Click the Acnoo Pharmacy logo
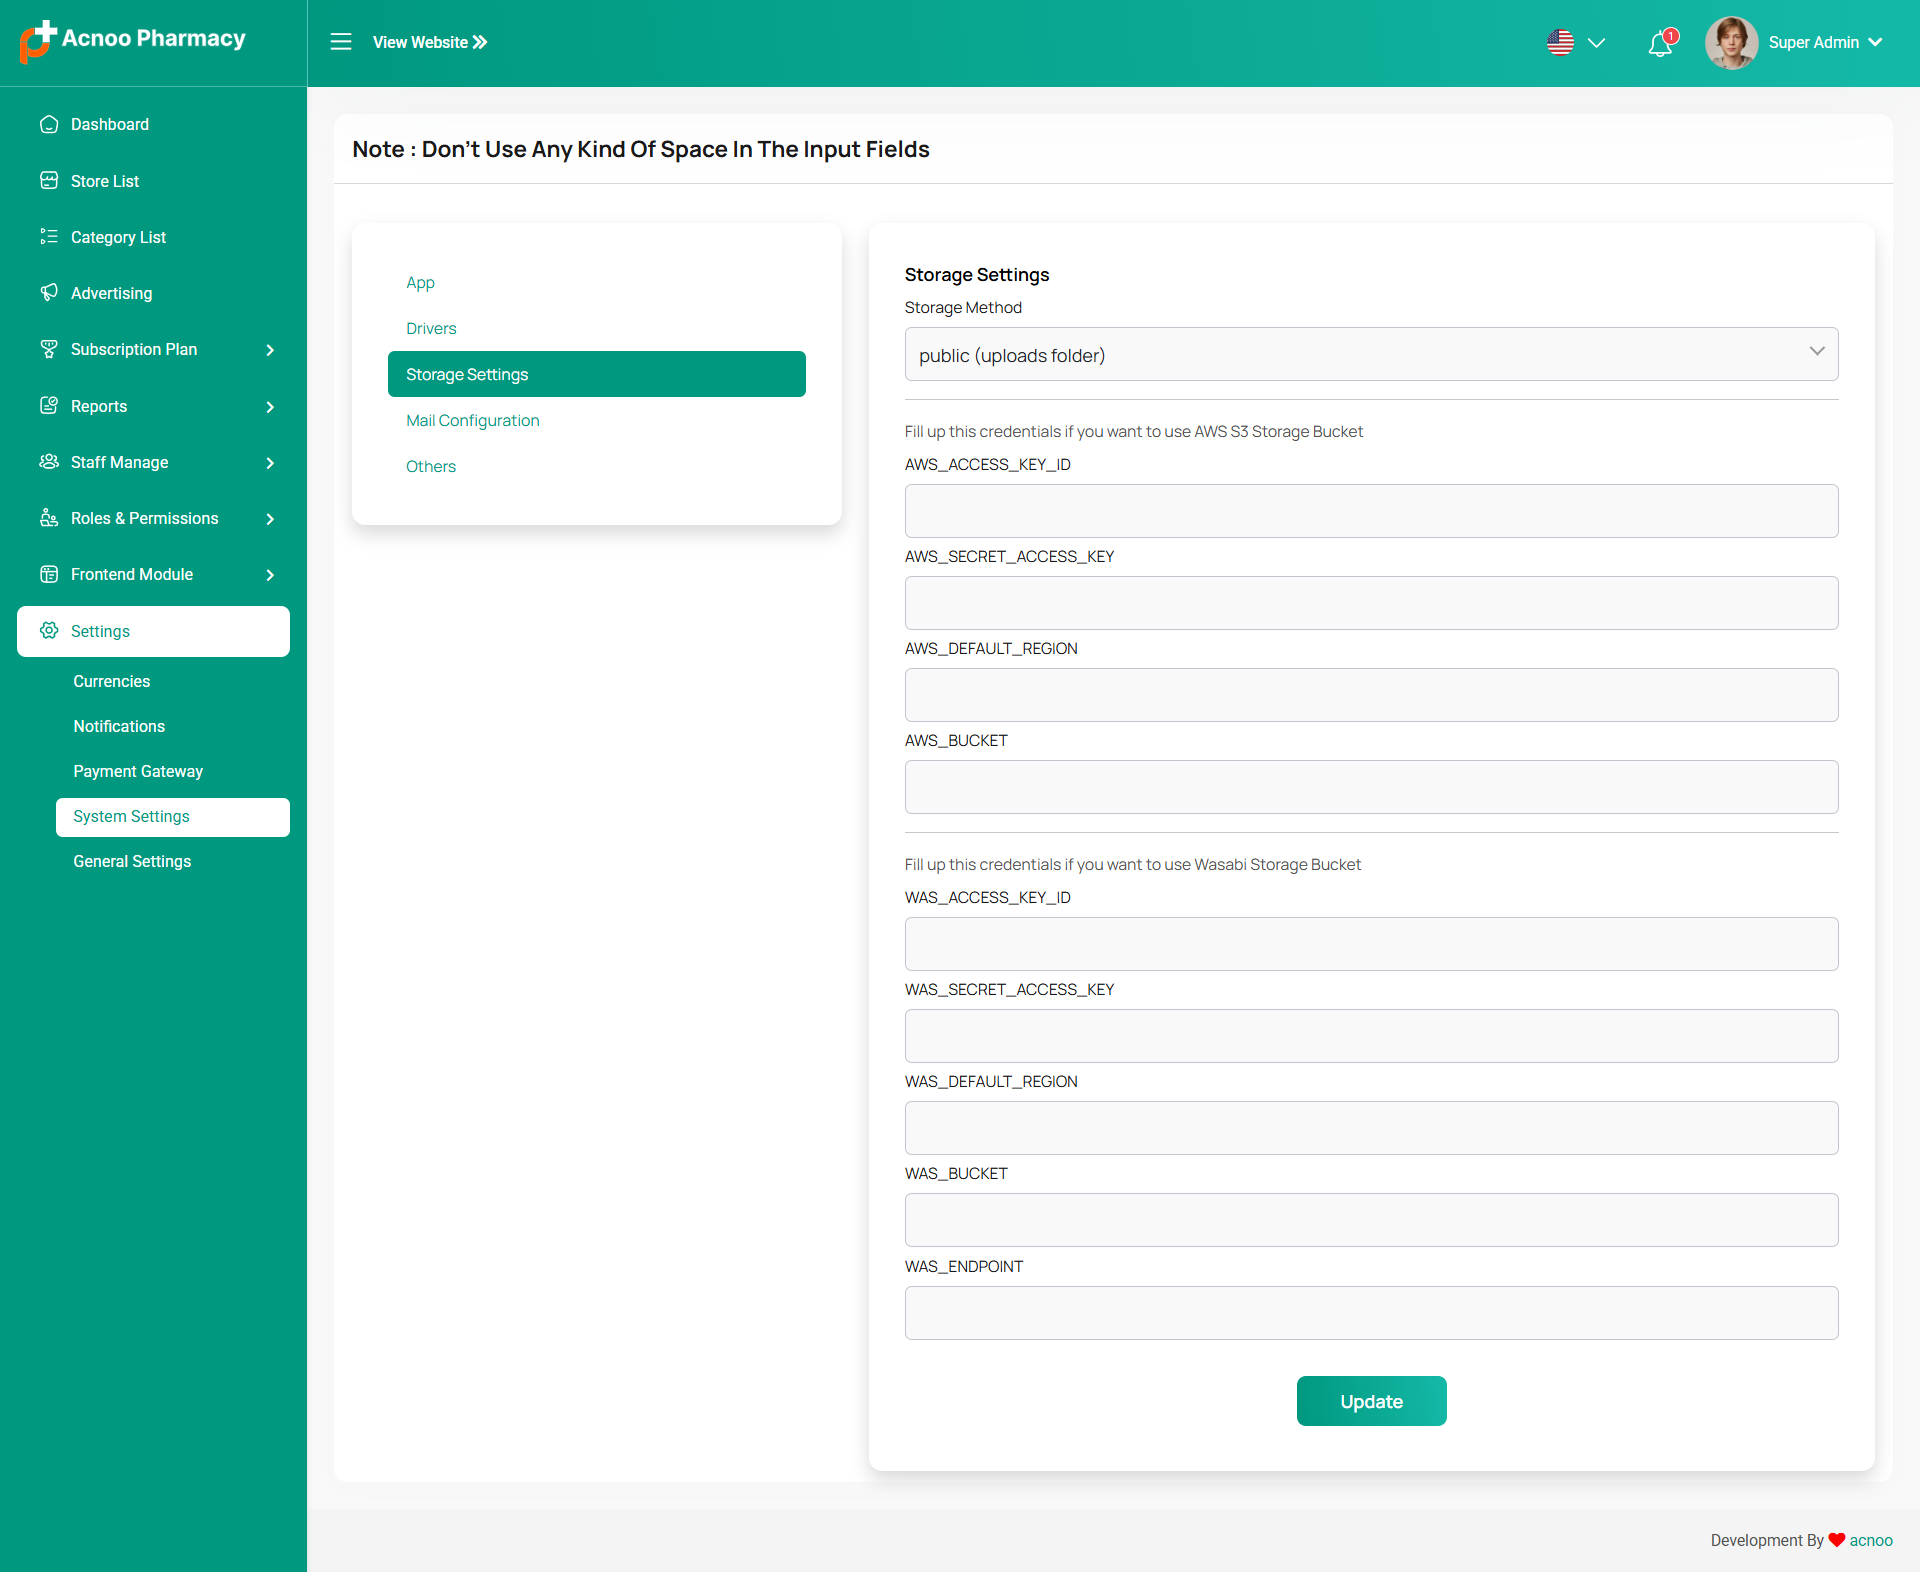Viewport: 1920px width, 1572px height. tap(133, 40)
